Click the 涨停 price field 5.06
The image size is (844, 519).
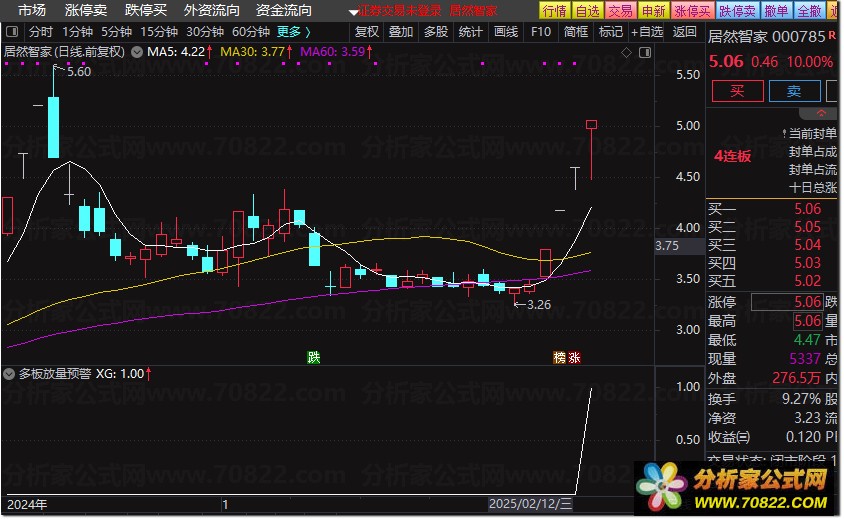pyautogui.click(x=787, y=302)
